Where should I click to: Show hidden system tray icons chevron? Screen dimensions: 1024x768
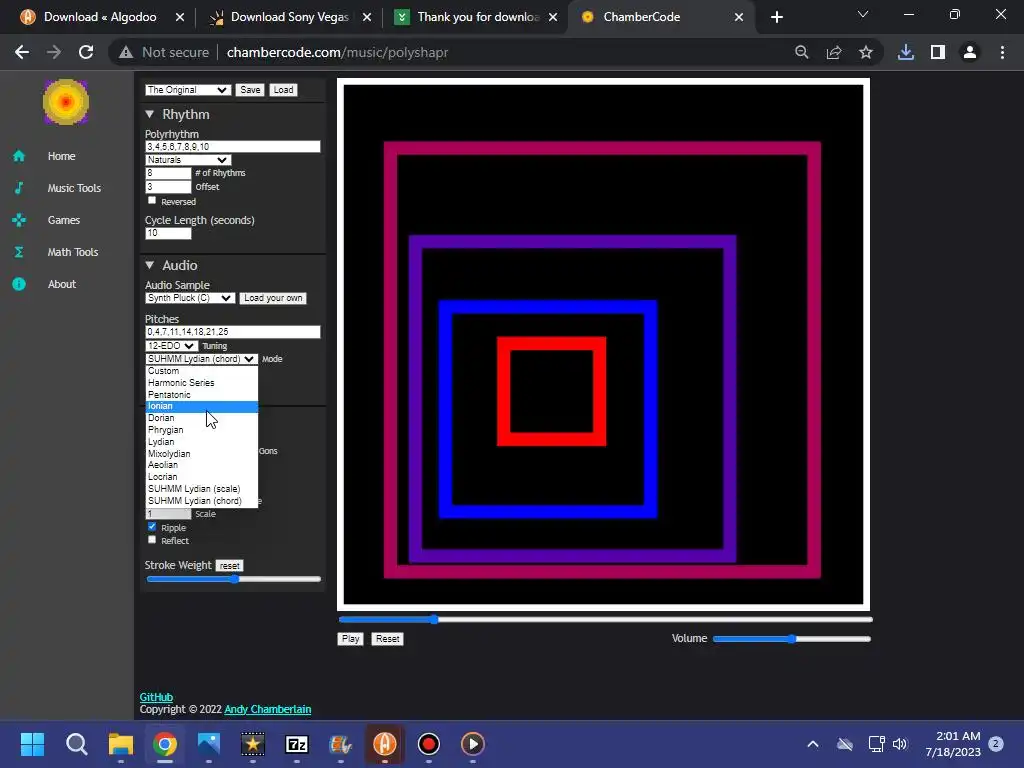[x=813, y=744]
